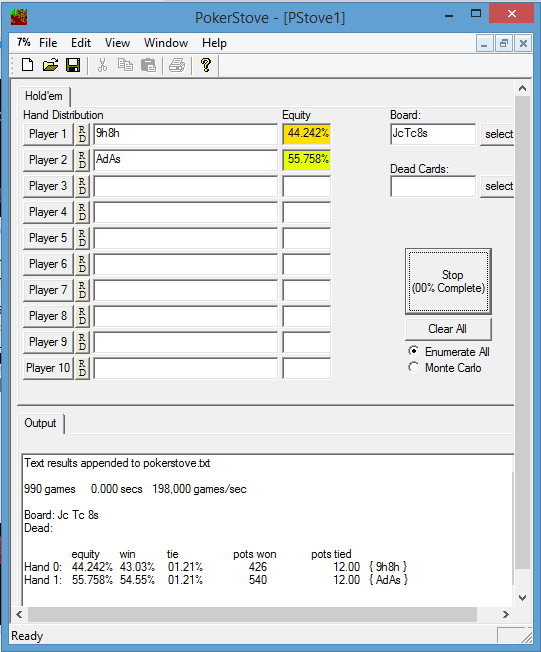
Task: Click the 7% document icon in menu bar
Action: pos(23,42)
